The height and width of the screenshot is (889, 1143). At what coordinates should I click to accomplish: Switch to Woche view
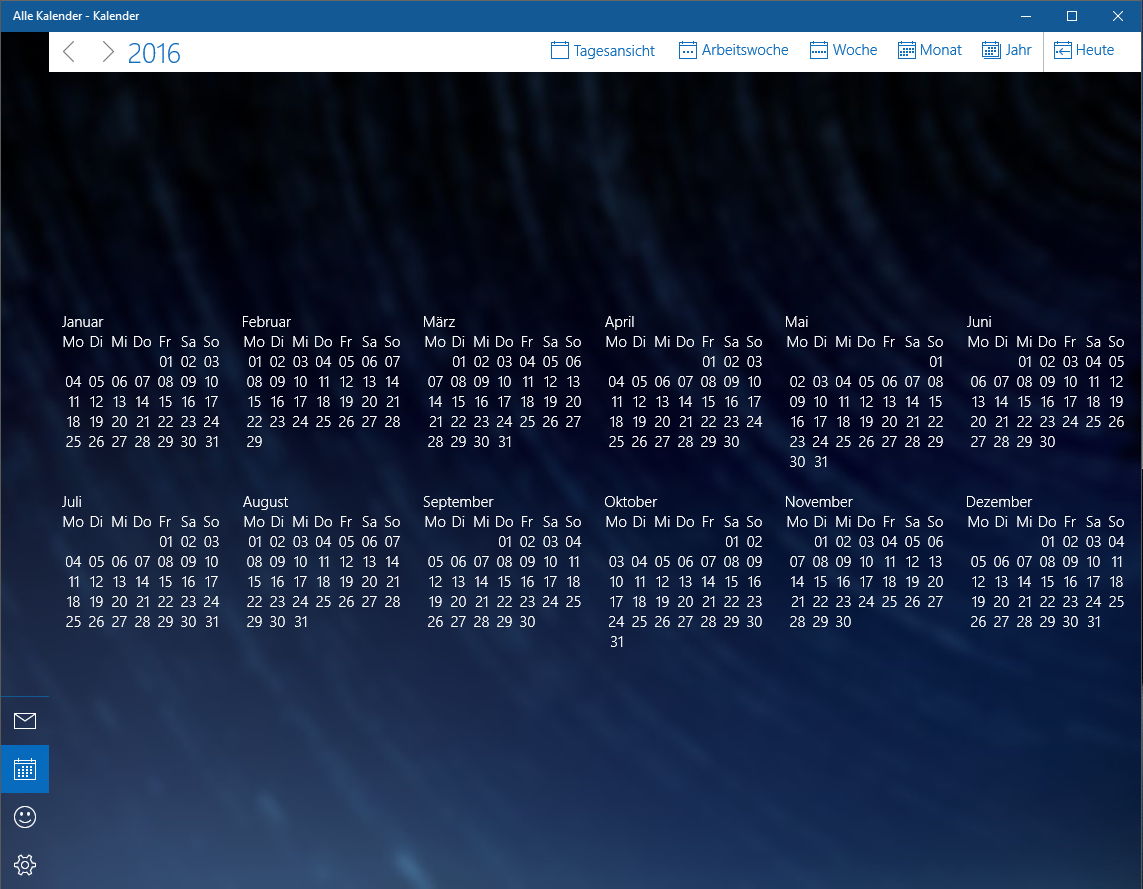click(843, 50)
